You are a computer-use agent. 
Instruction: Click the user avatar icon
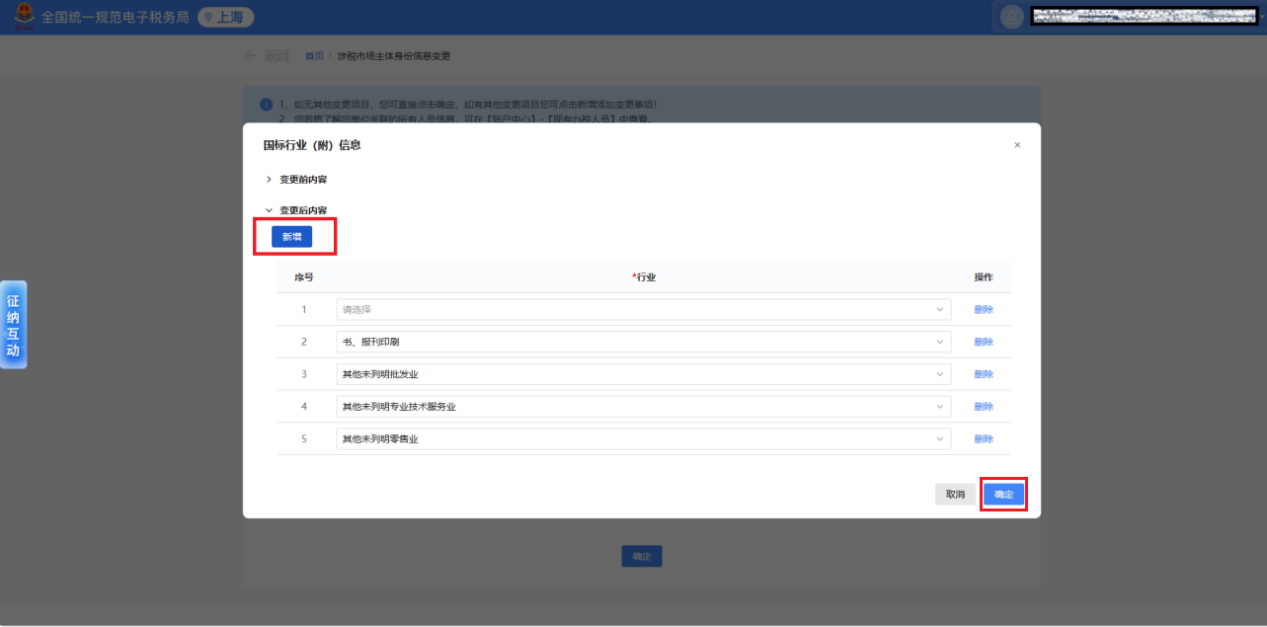pos(1012,17)
